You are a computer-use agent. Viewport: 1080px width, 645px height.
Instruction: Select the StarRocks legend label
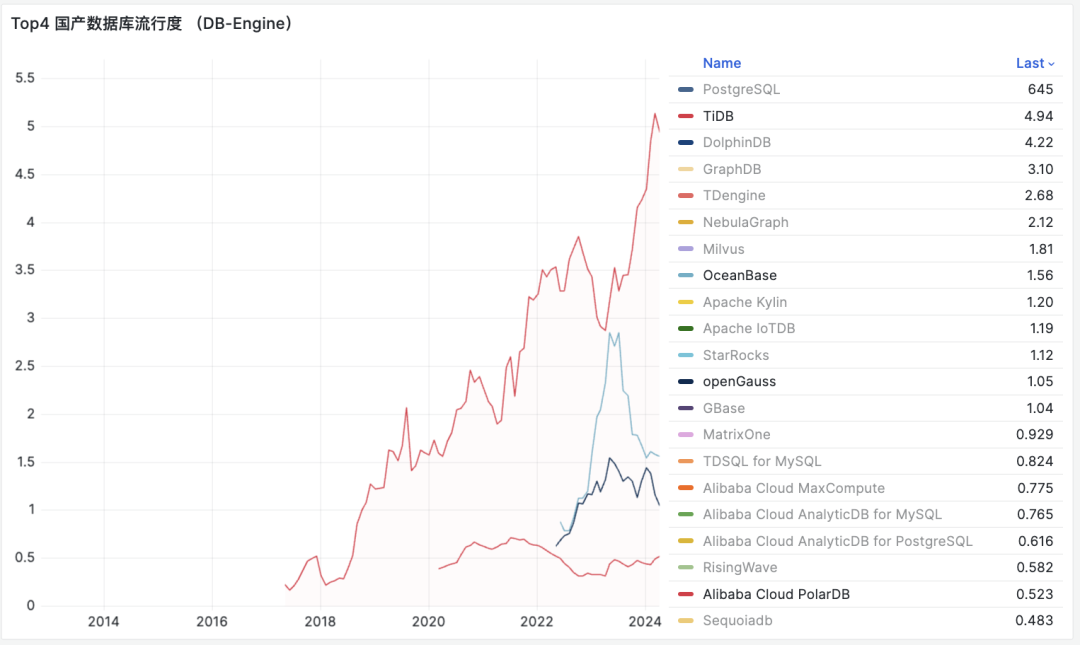(735, 355)
